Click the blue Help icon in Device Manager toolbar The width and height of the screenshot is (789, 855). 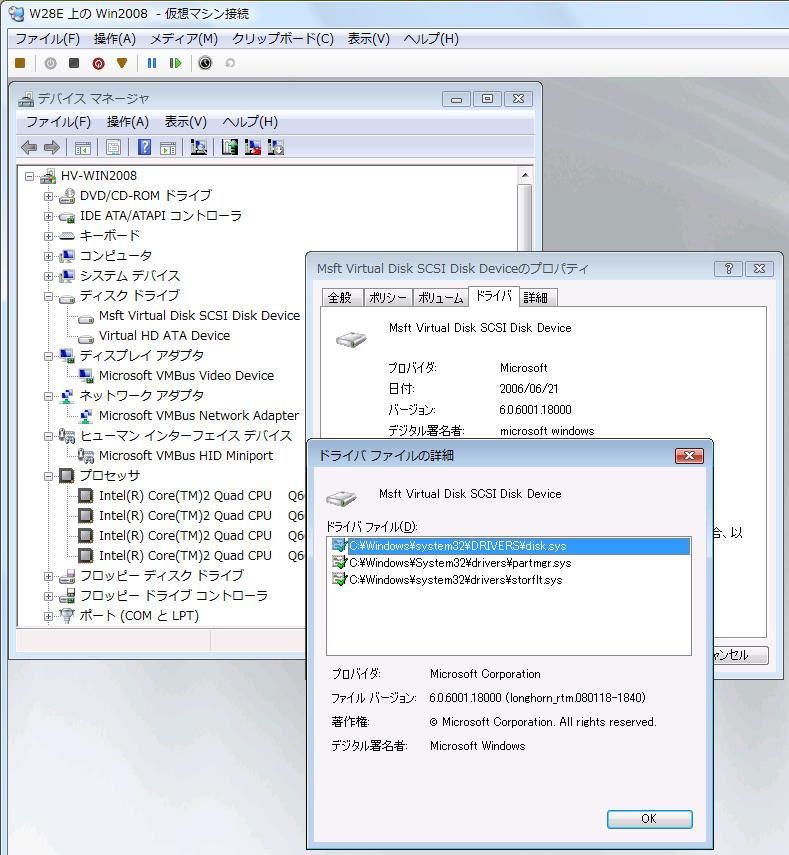pos(145,147)
